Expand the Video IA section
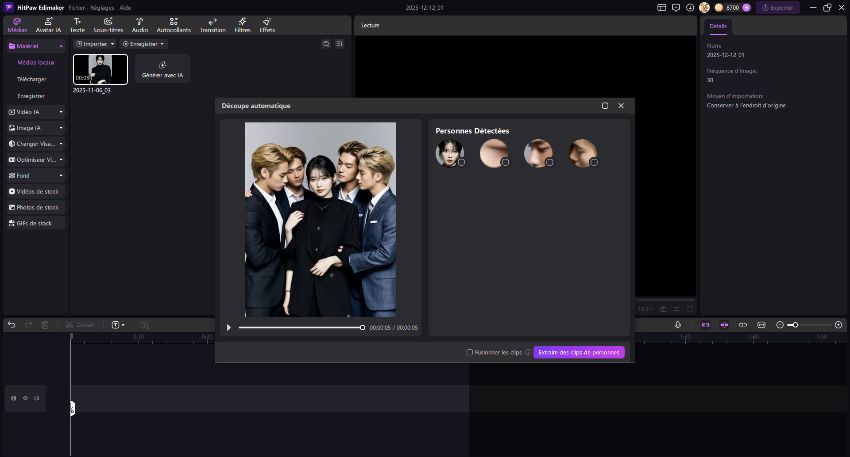 pos(35,112)
